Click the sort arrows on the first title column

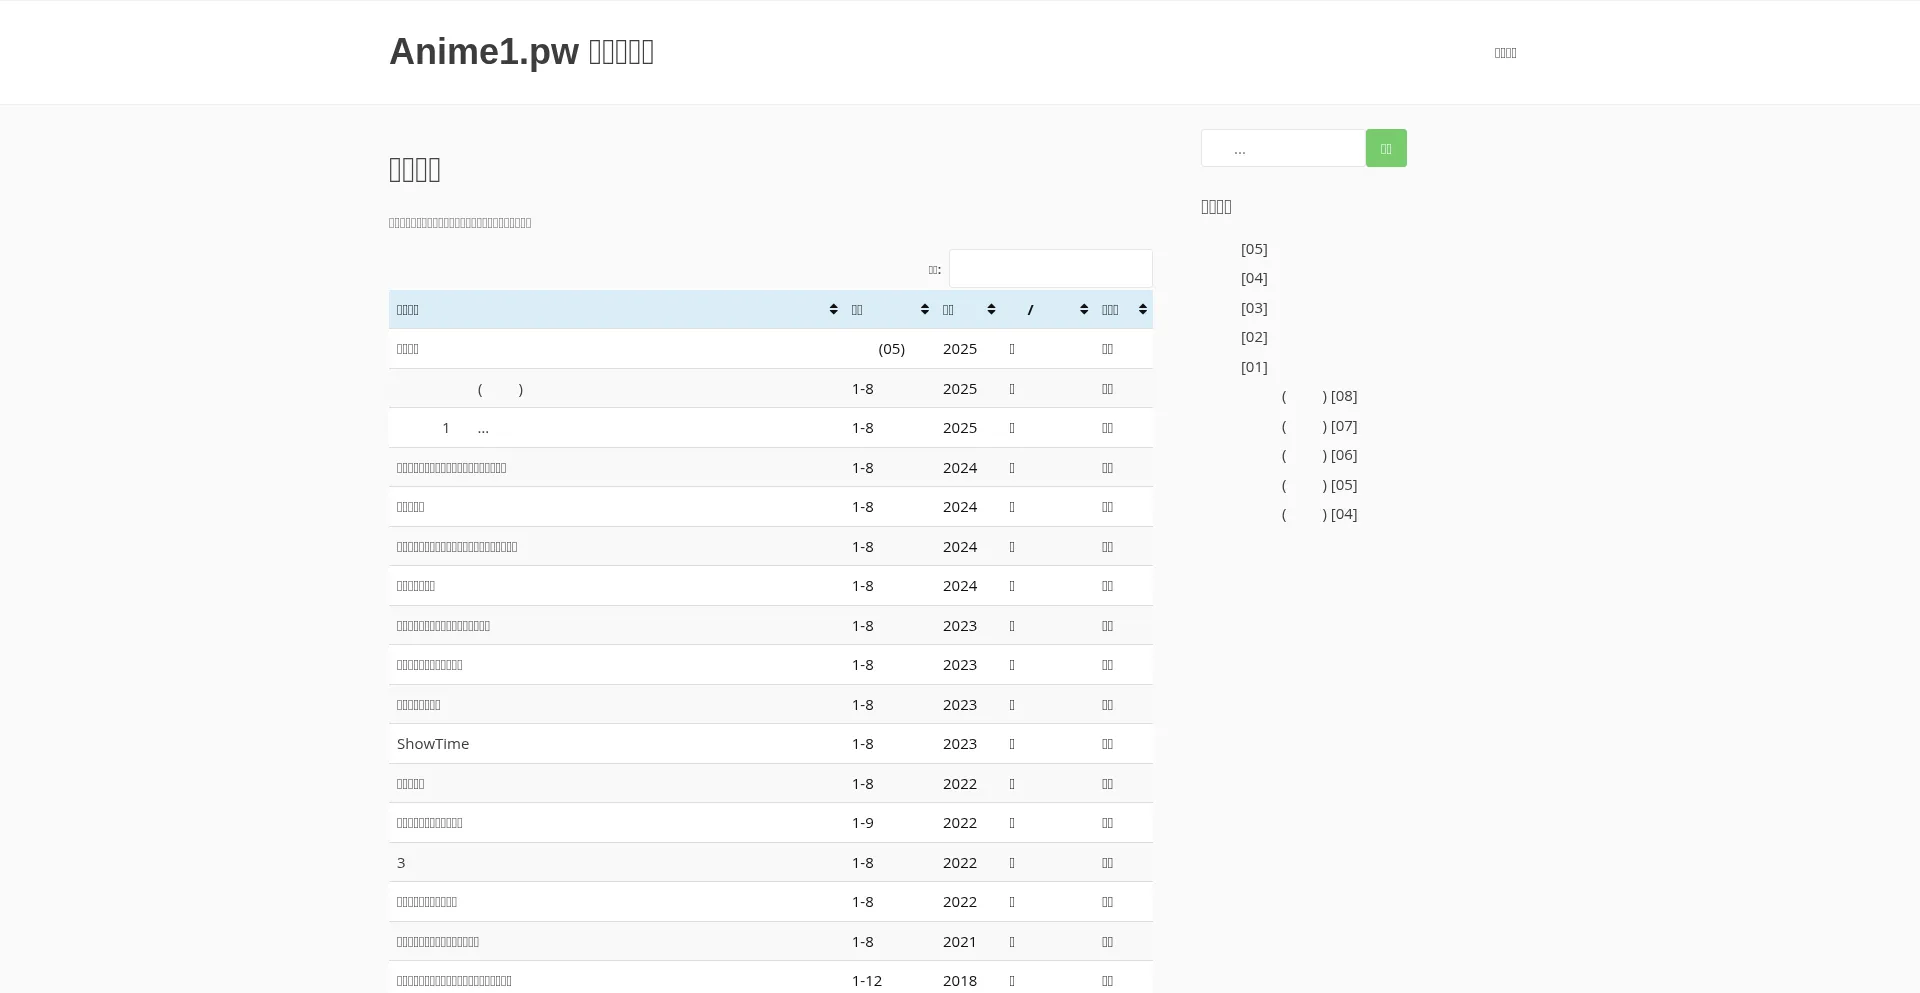point(833,310)
